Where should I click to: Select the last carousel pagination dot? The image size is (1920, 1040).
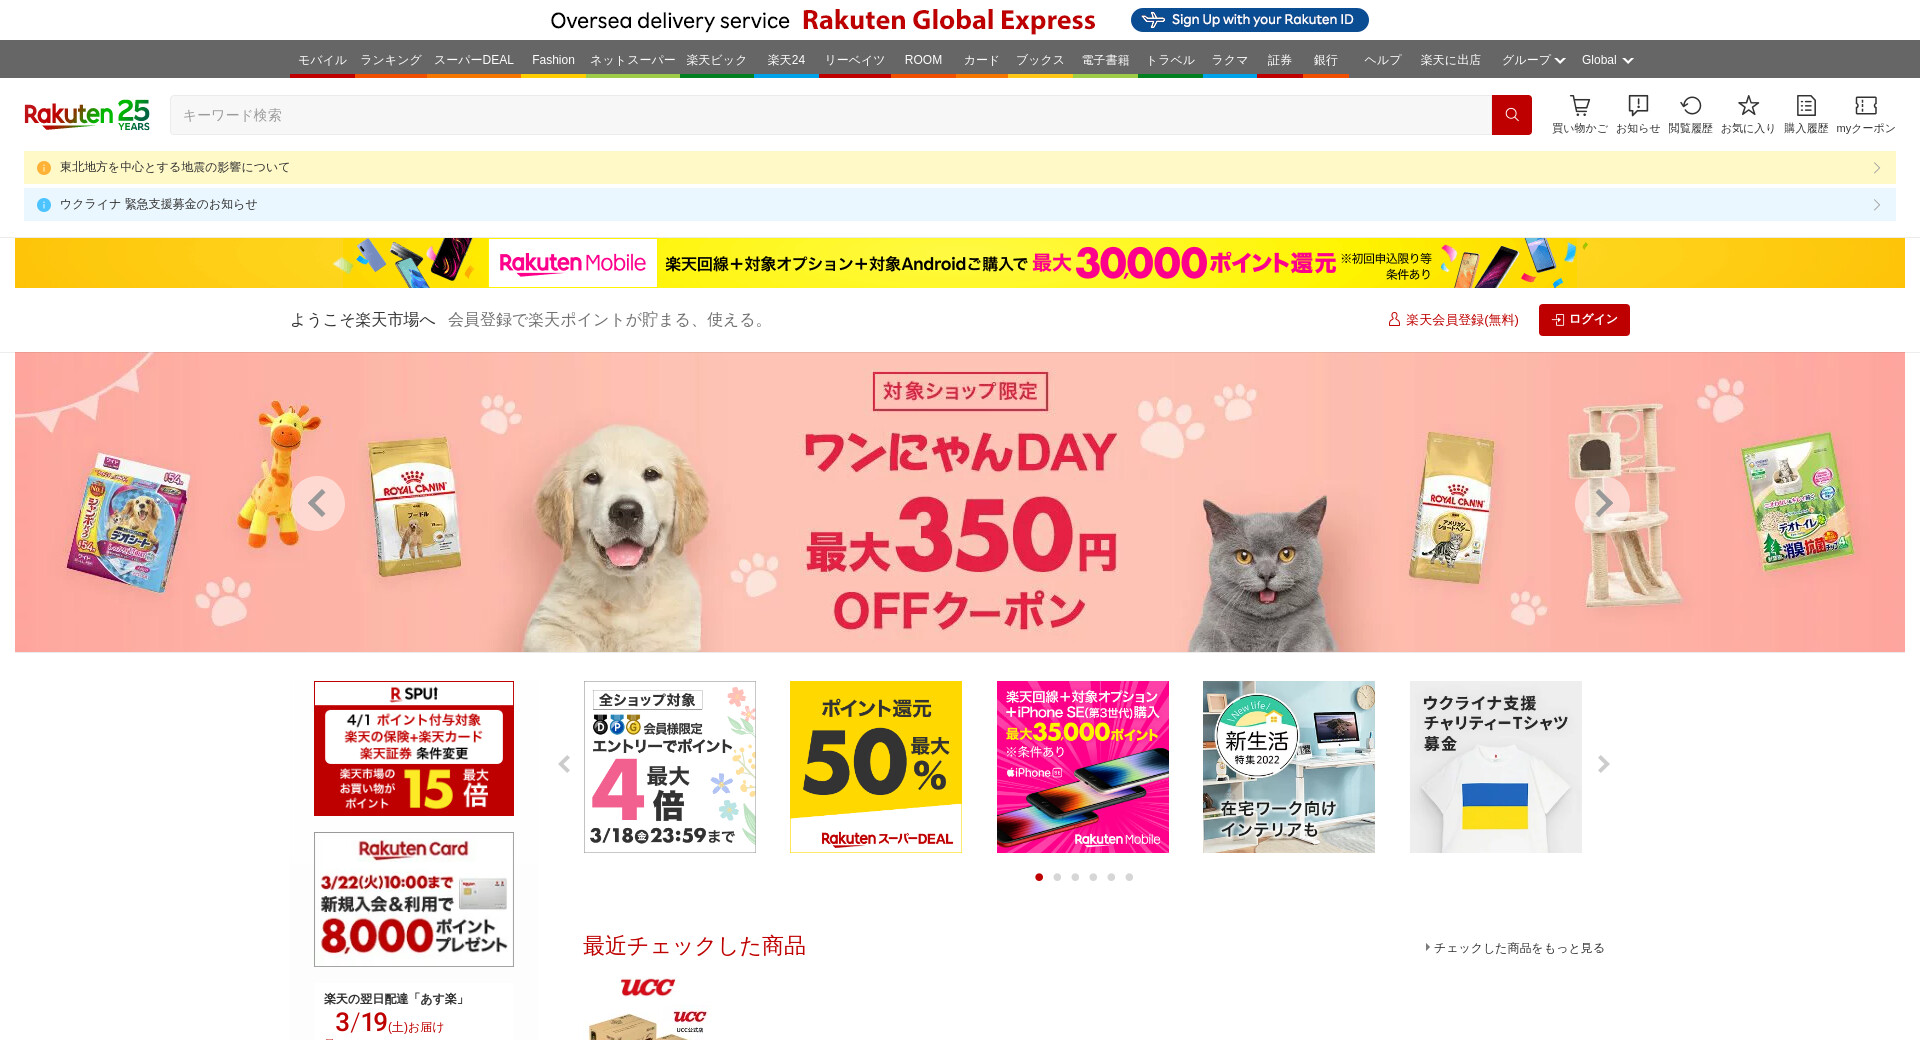(1129, 877)
